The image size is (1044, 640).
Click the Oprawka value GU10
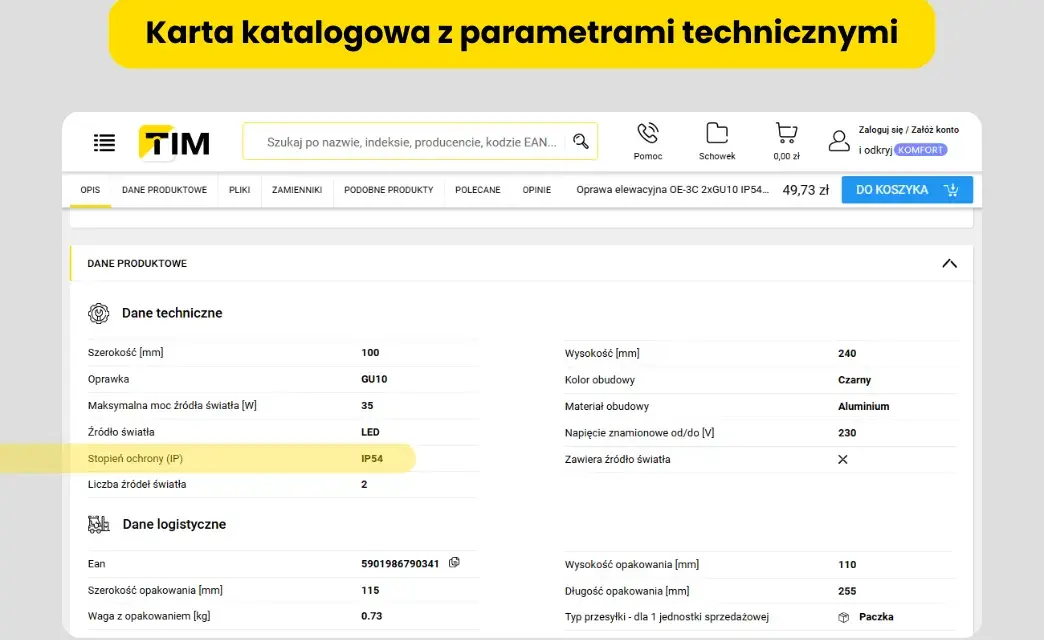click(x=374, y=379)
